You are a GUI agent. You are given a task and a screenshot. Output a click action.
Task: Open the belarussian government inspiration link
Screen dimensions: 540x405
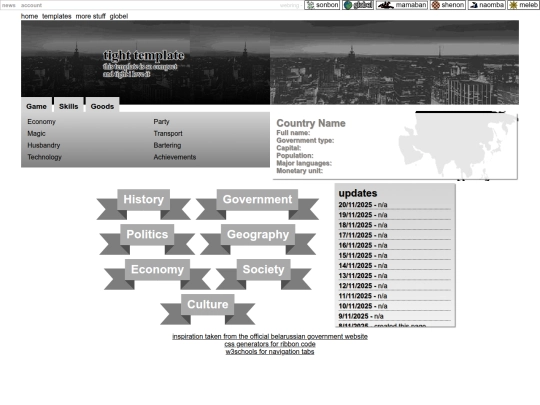(270, 336)
